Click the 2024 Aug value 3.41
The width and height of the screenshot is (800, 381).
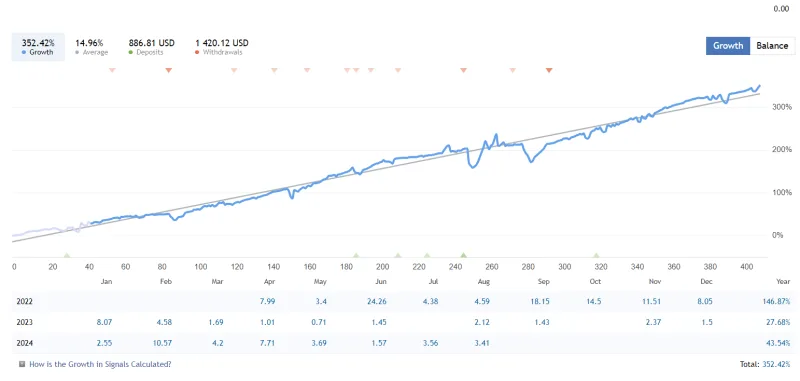(482, 343)
